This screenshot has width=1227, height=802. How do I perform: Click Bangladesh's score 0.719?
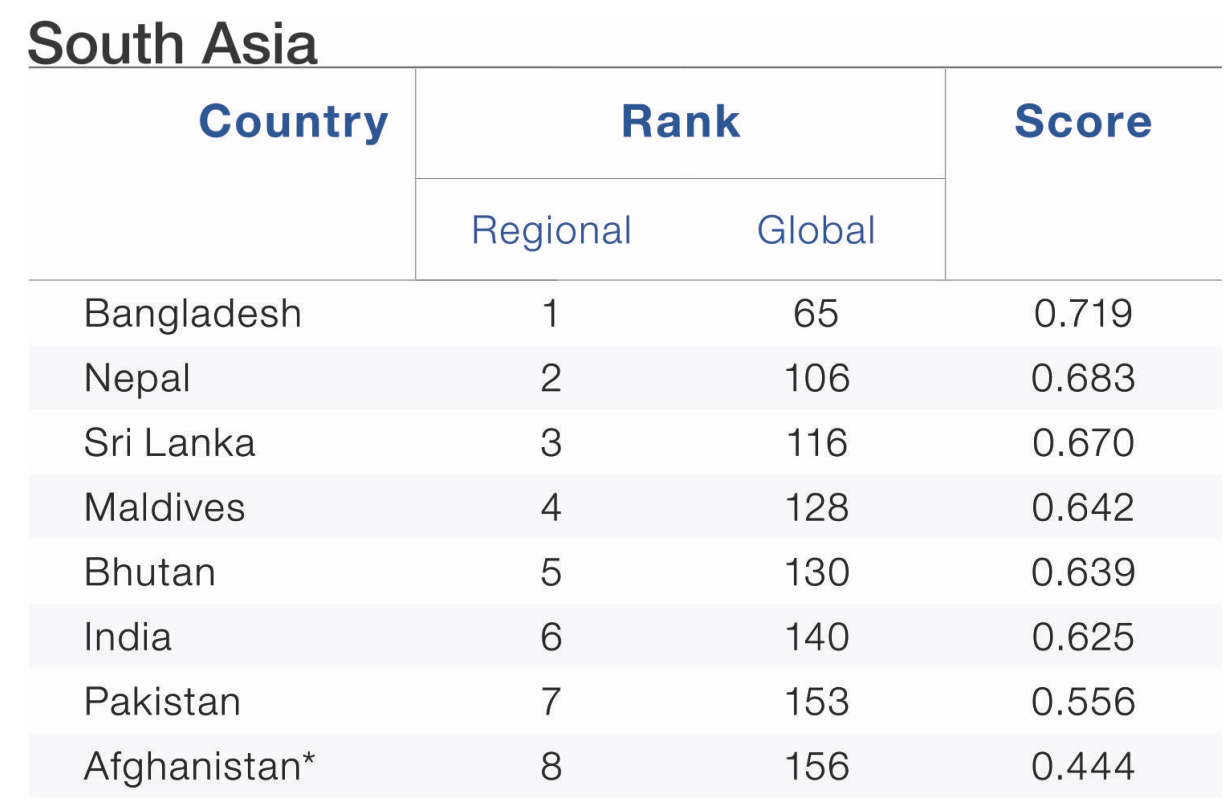coord(1083,314)
